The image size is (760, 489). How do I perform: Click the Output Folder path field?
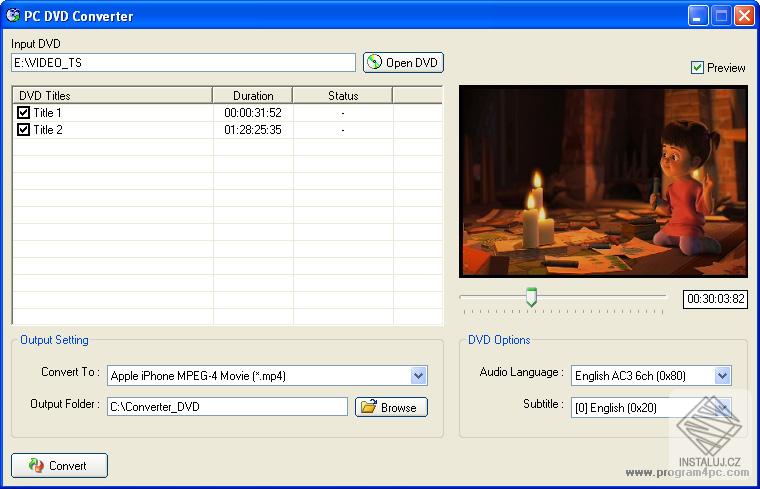click(227, 407)
